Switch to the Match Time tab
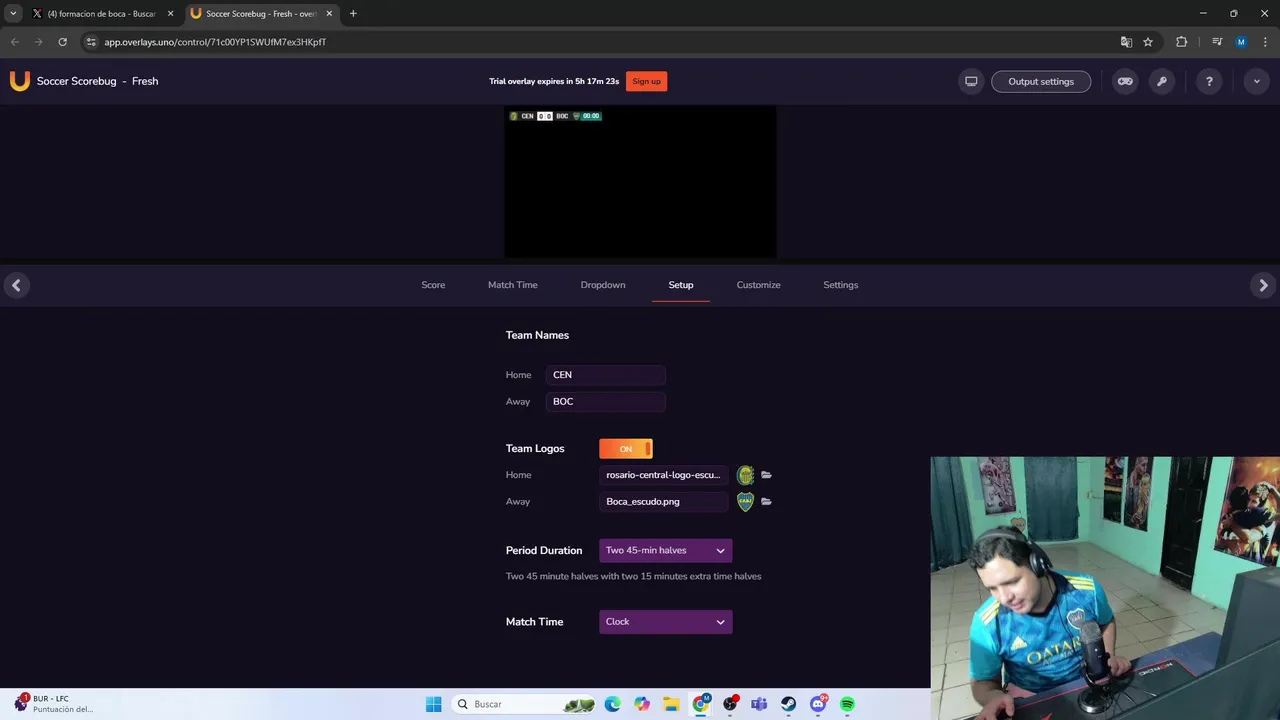 click(x=512, y=285)
